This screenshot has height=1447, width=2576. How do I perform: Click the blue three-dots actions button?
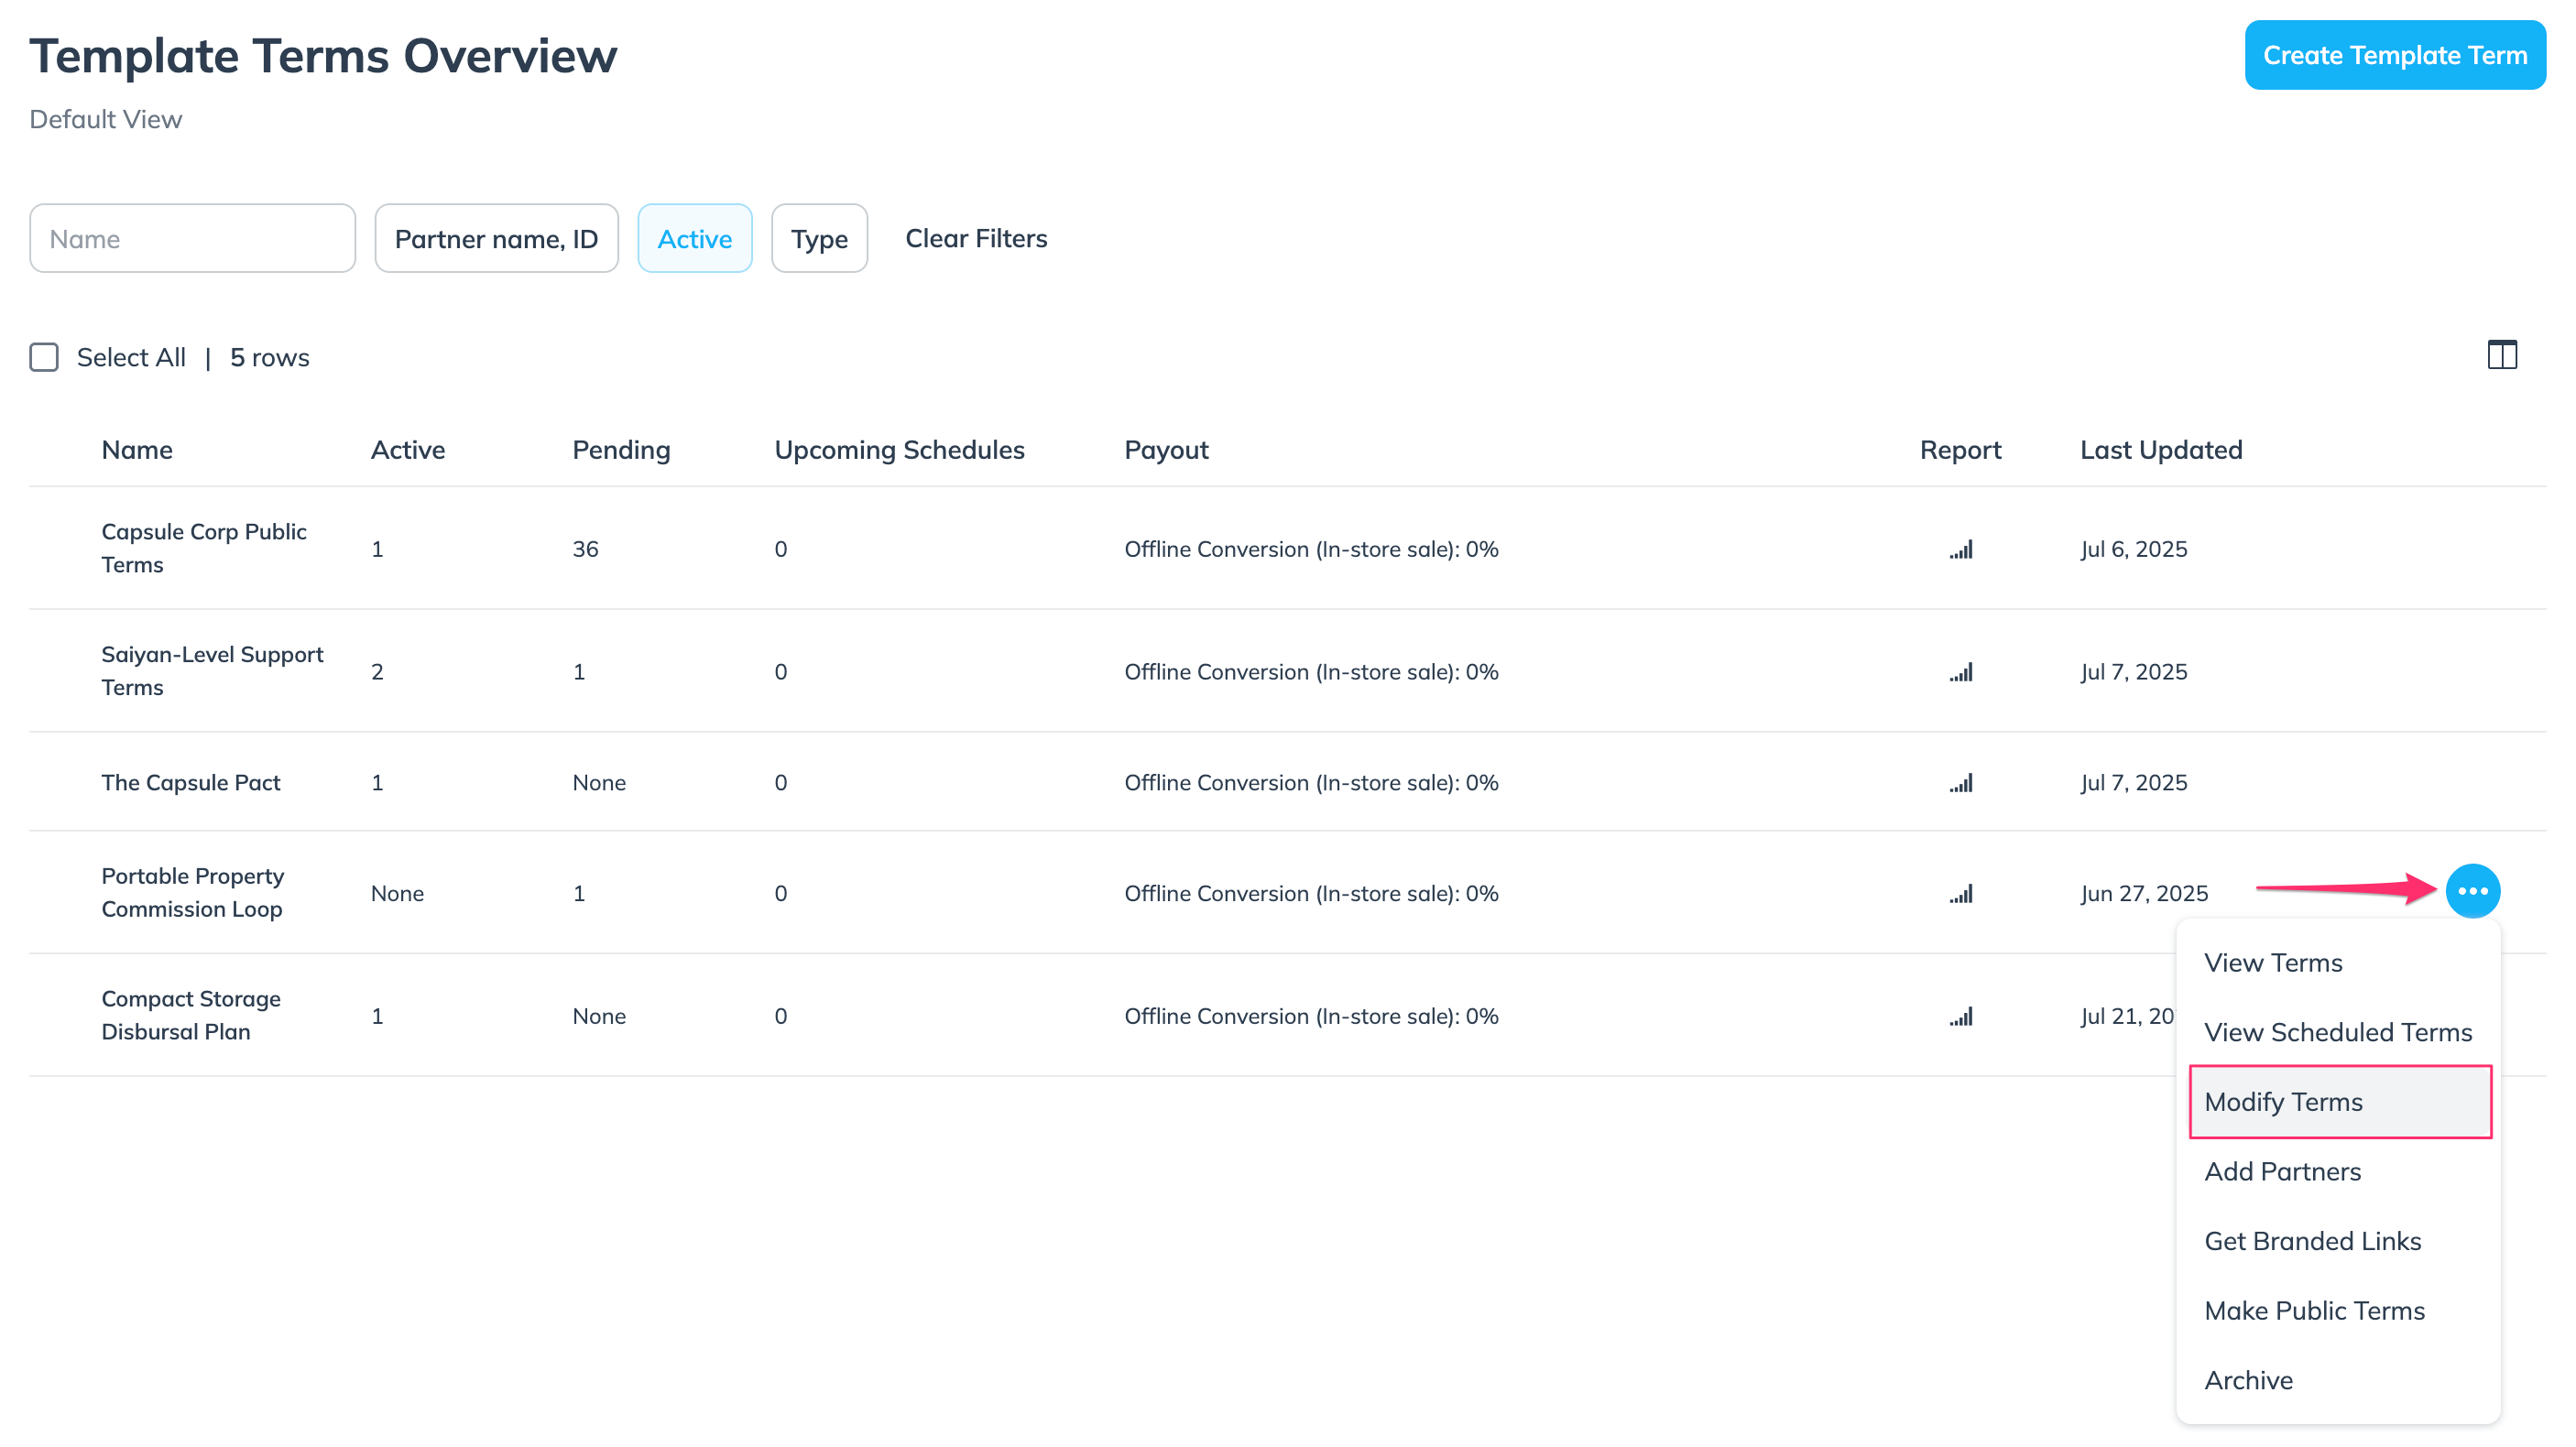click(x=2472, y=891)
